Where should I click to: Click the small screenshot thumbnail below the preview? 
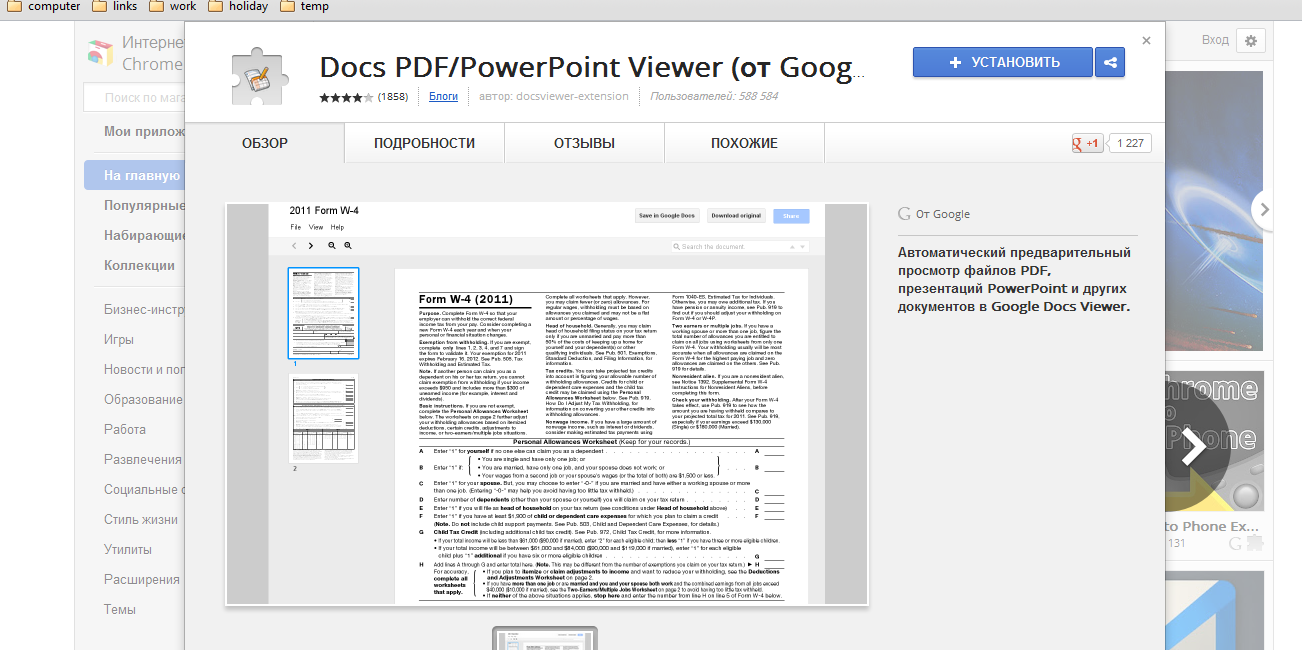coord(545,638)
